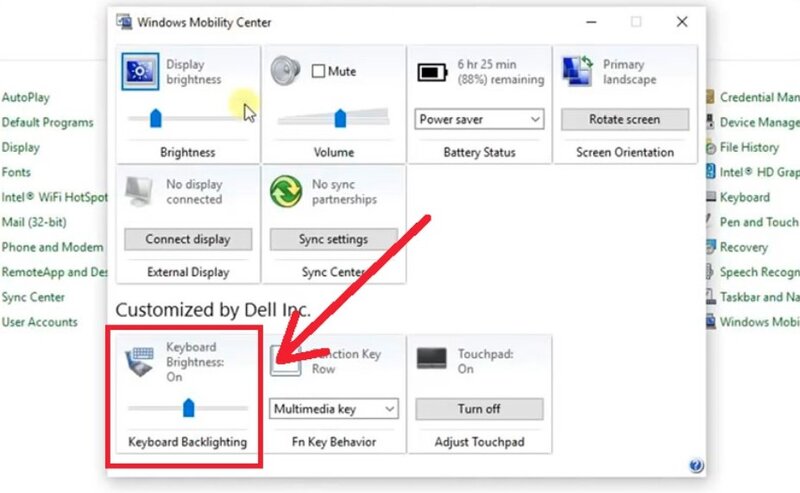Click the Display brightness monitor icon
Screen dimensions: 800x493
coord(140,72)
